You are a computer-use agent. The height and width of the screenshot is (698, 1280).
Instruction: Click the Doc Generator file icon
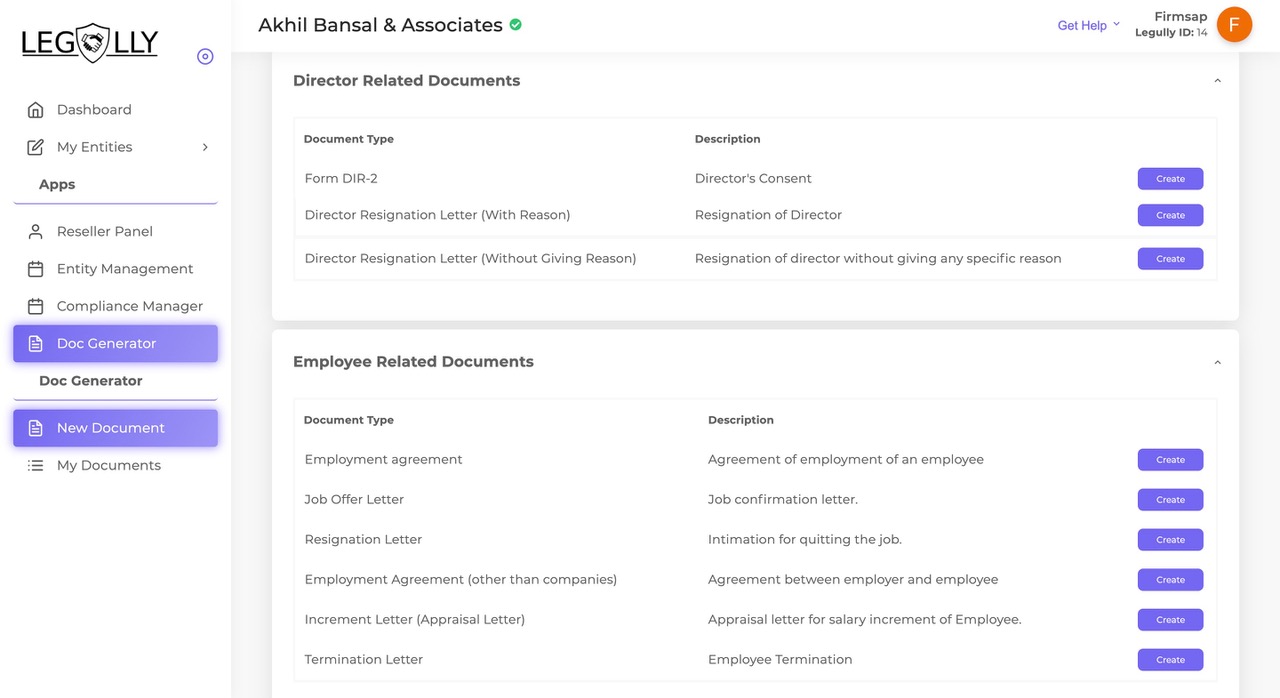coord(35,344)
